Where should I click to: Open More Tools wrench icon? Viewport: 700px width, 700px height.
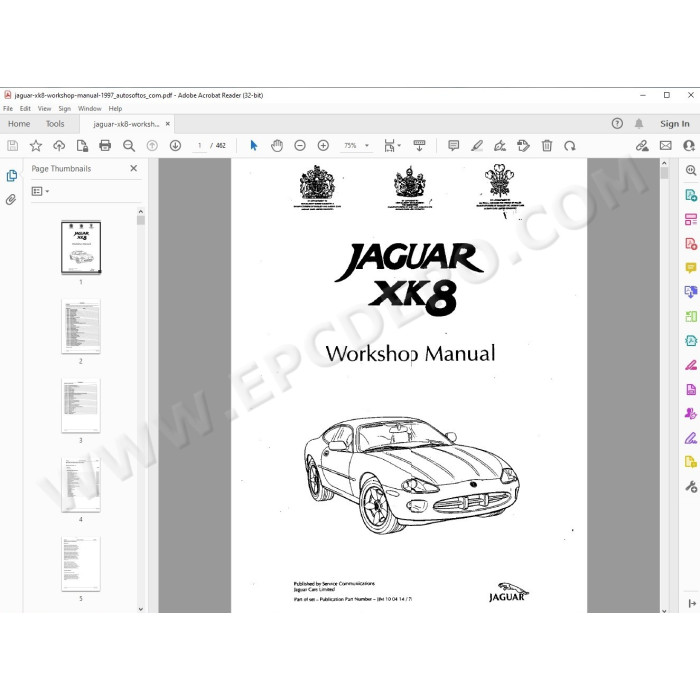click(x=691, y=486)
